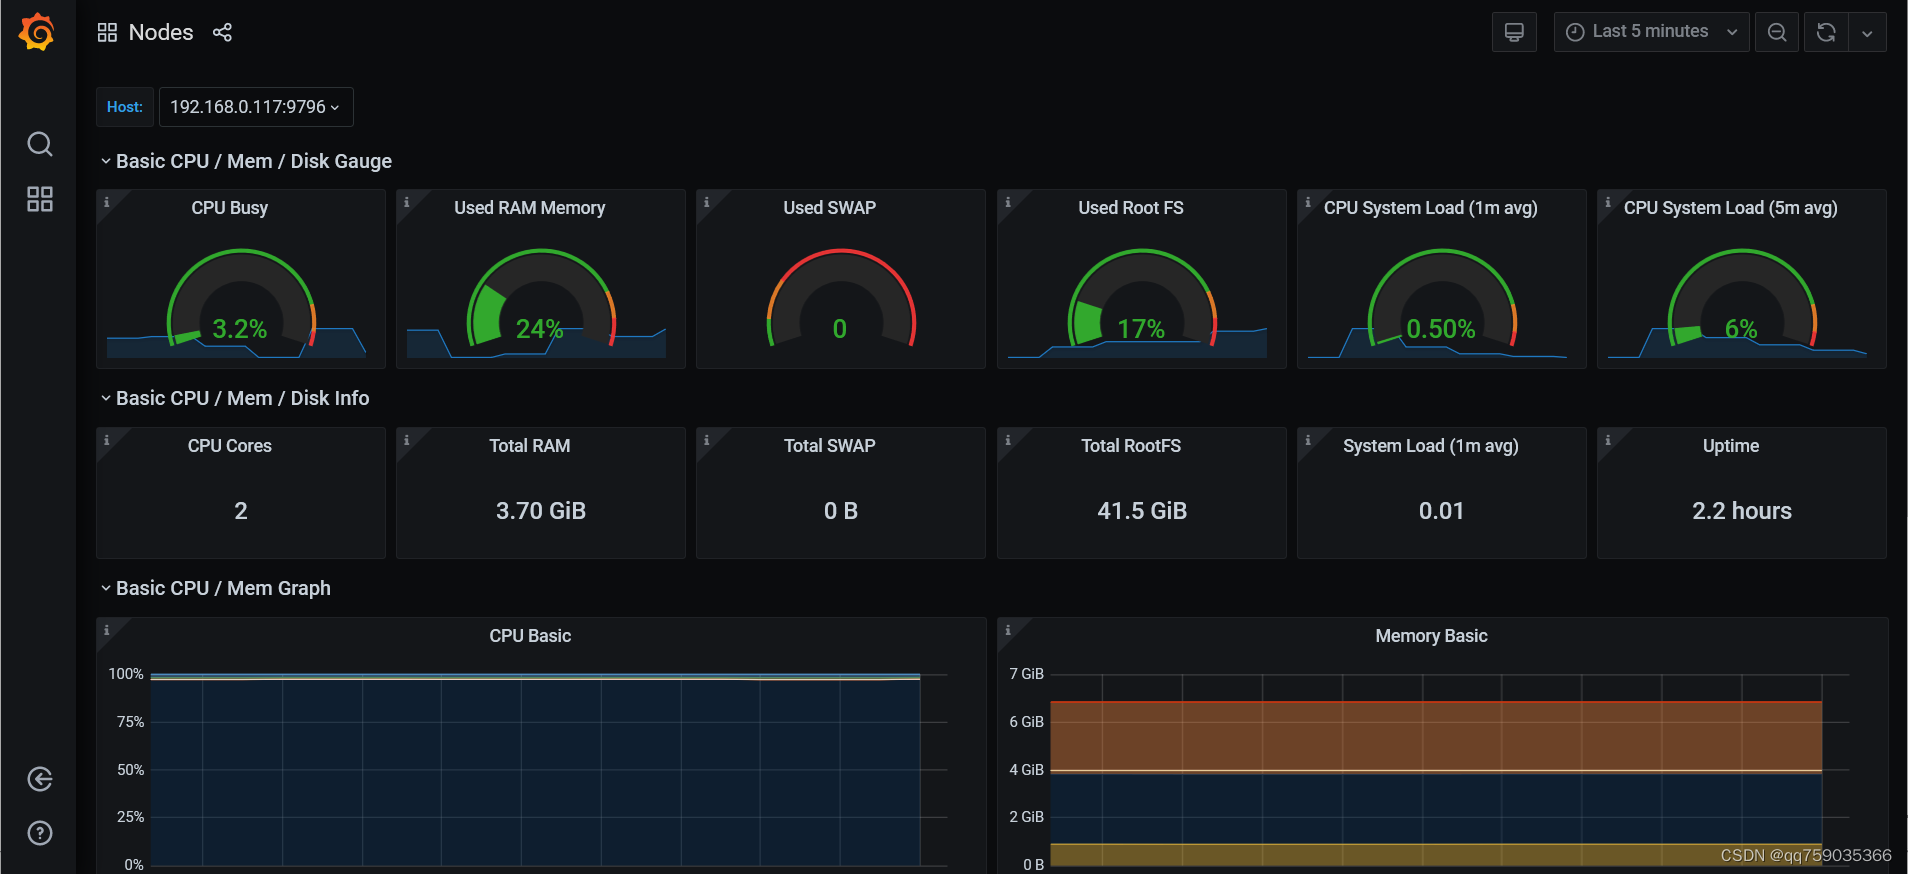1908x874 pixels.
Task: Refresh the dashboard with the refresh icon
Action: (1826, 32)
